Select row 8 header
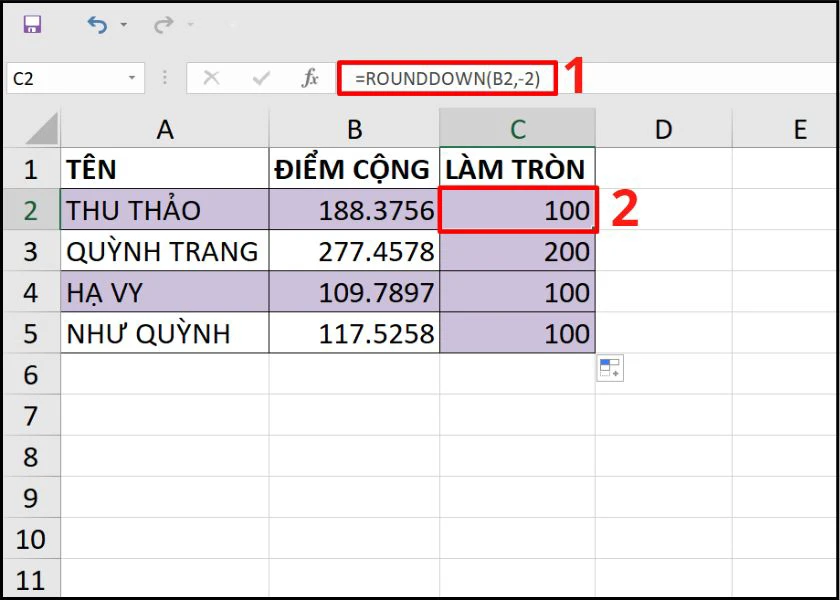The image size is (840, 600). [x=31, y=456]
